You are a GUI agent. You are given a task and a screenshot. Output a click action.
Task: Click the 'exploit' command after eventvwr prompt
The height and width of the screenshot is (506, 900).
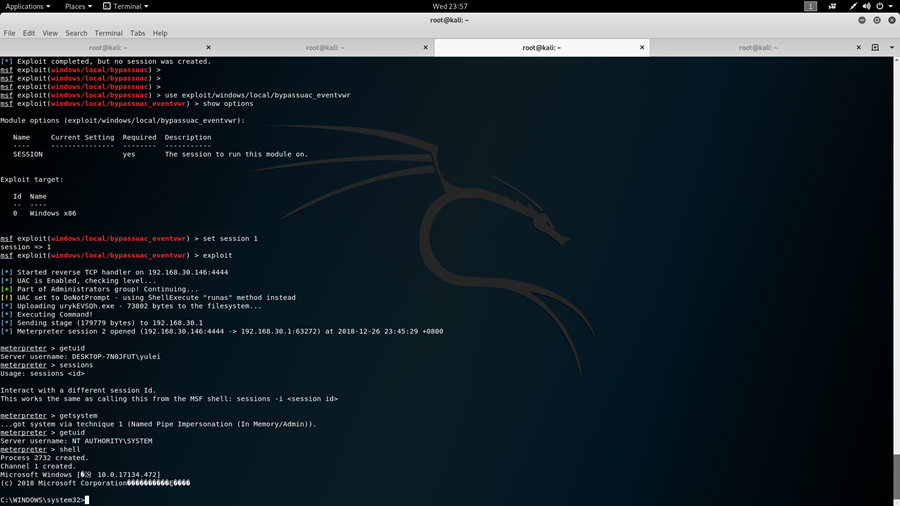[x=218, y=256]
